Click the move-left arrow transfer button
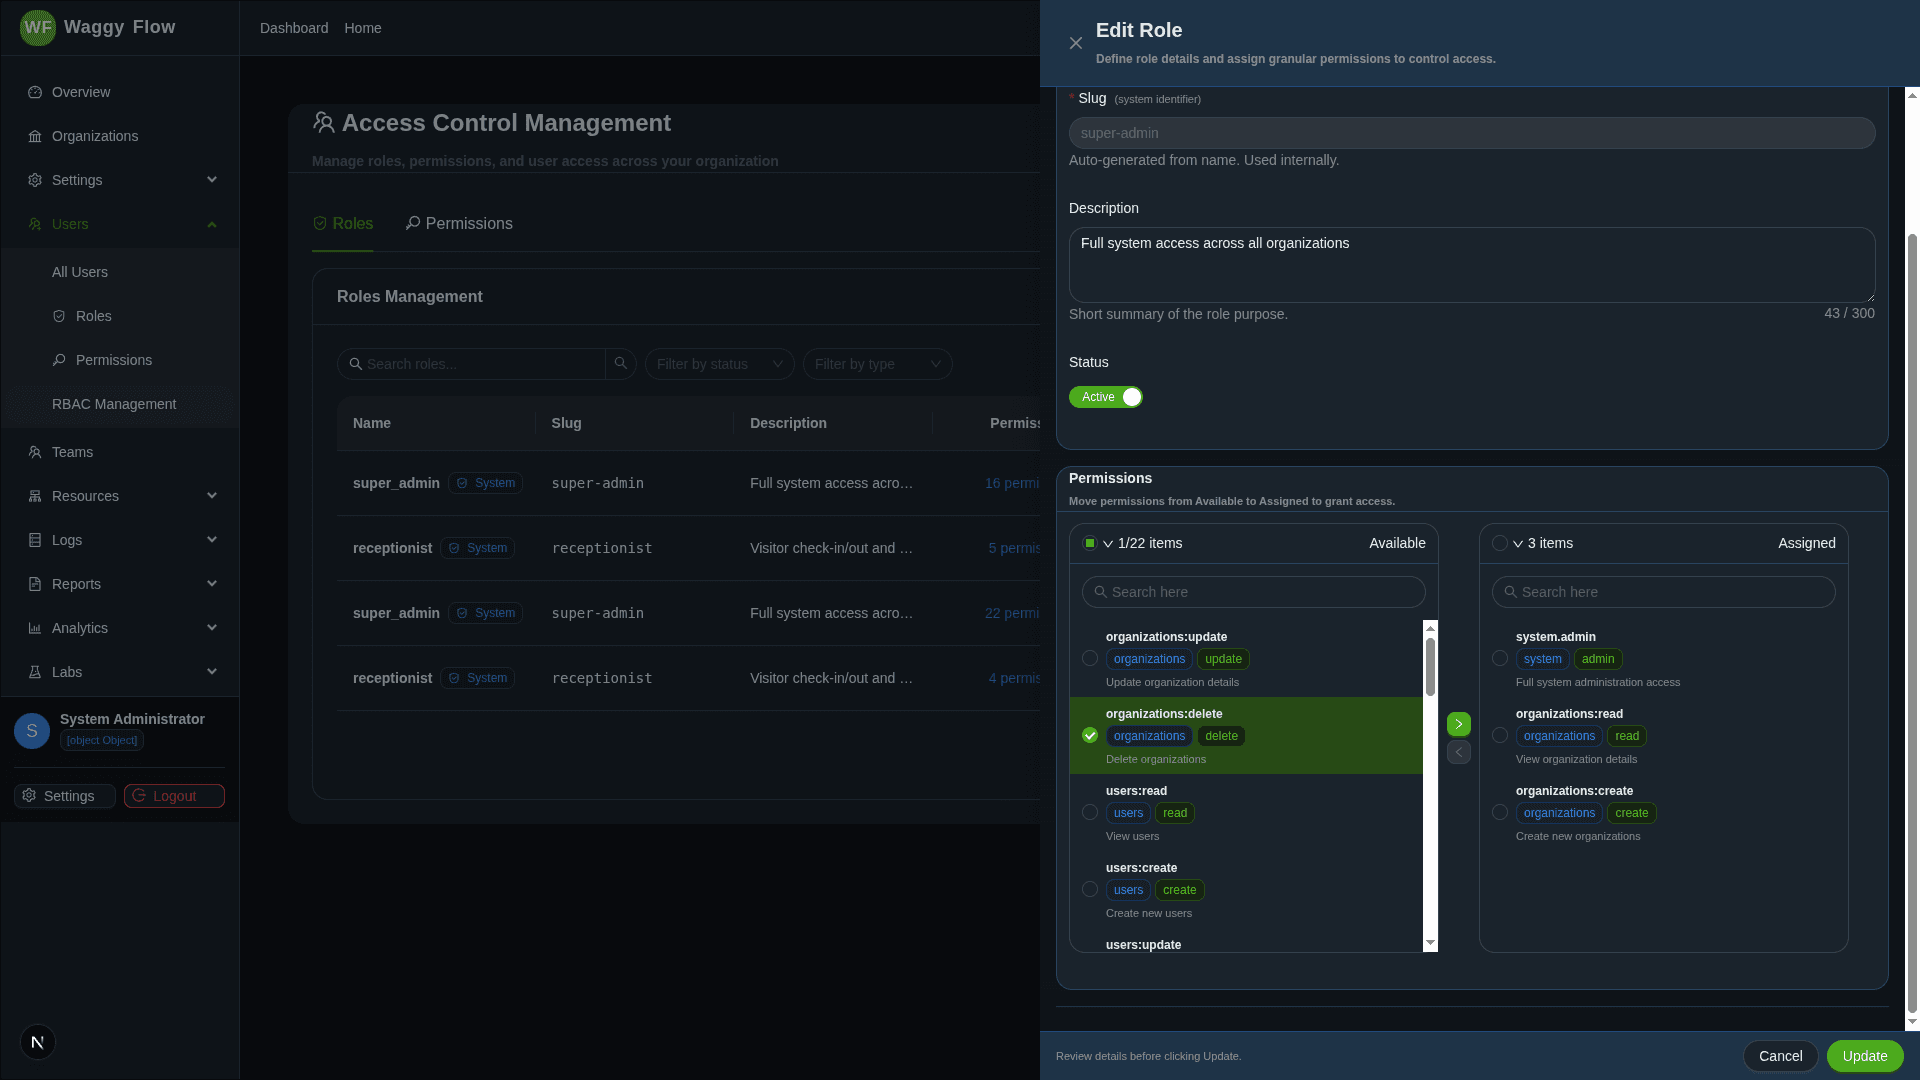1920x1080 pixels. tap(1458, 752)
